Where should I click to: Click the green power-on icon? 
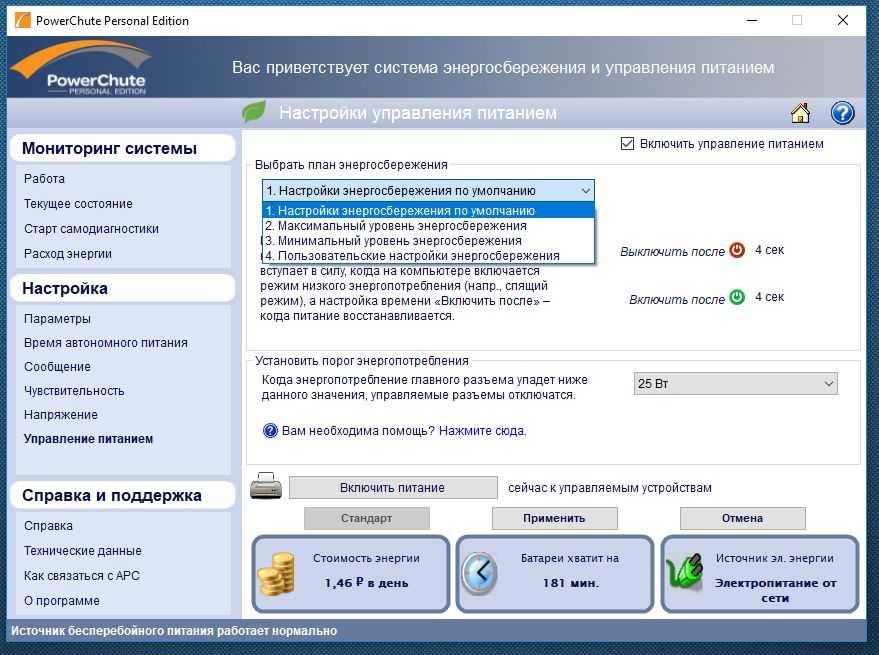[x=737, y=297]
